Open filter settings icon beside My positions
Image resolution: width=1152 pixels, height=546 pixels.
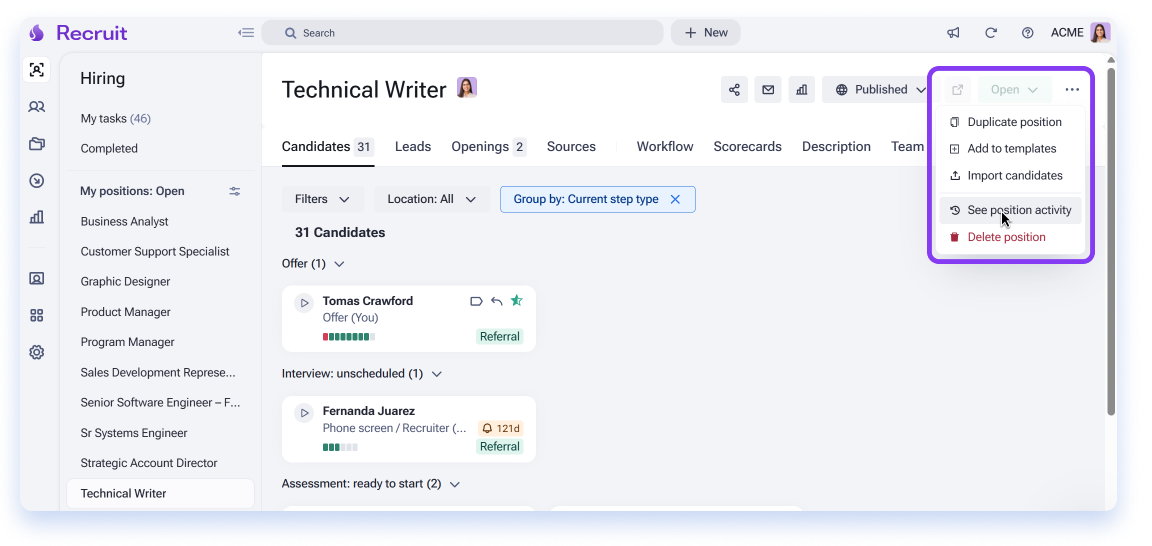pos(234,191)
